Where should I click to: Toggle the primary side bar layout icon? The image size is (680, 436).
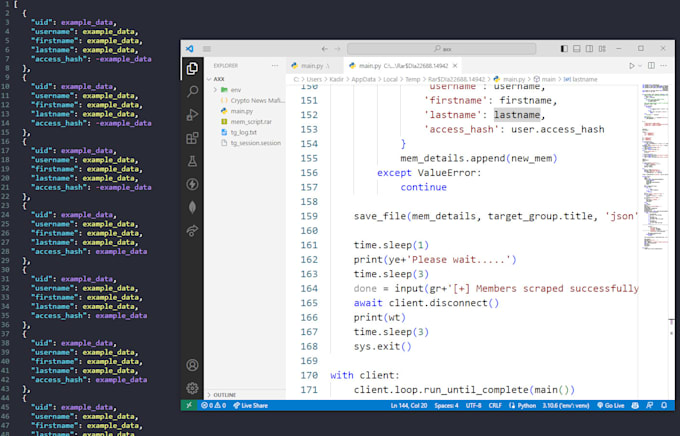564,49
